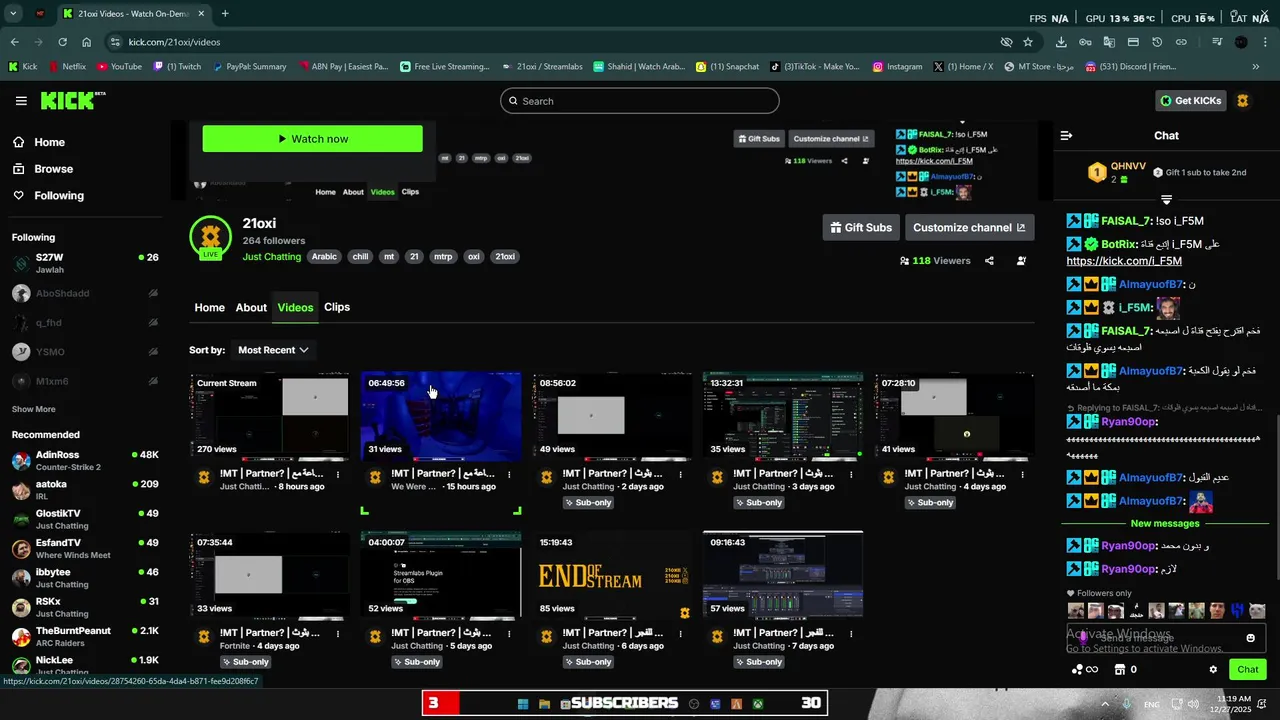Open options dots on the 8 hours ago video

point(338,475)
